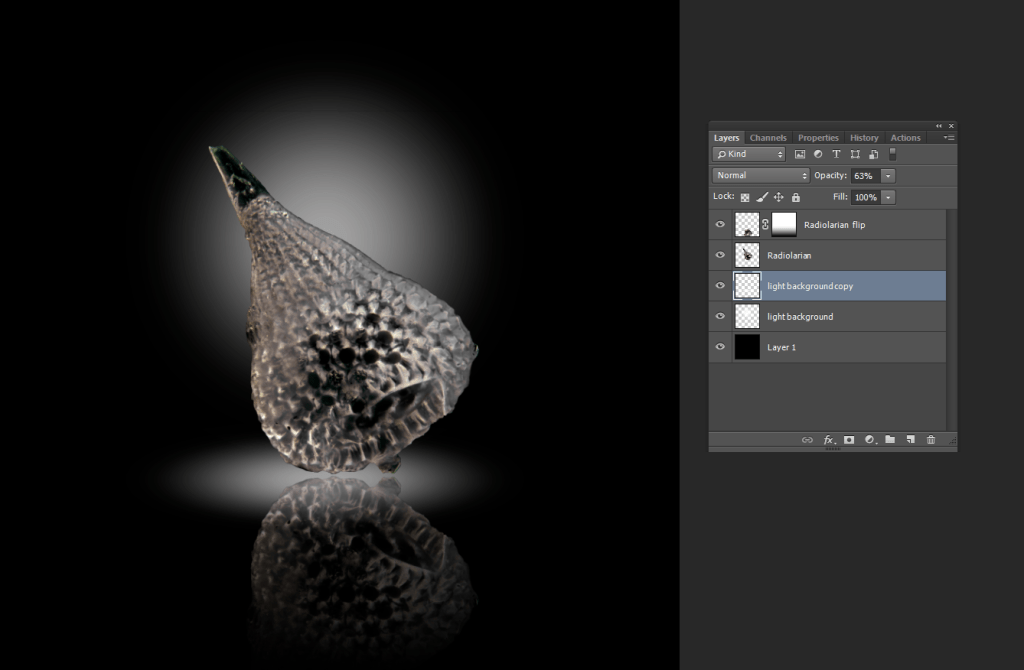Viewport: 1024px width, 670px height.
Task: Add a layer style with fx icon
Action: 829,440
